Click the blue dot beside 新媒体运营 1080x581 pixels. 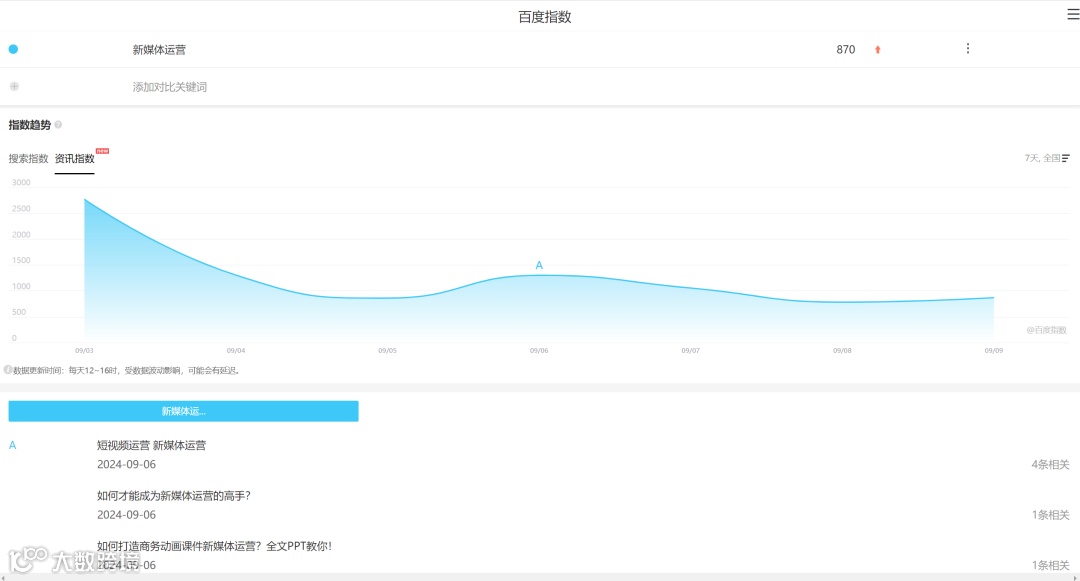pos(13,49)
